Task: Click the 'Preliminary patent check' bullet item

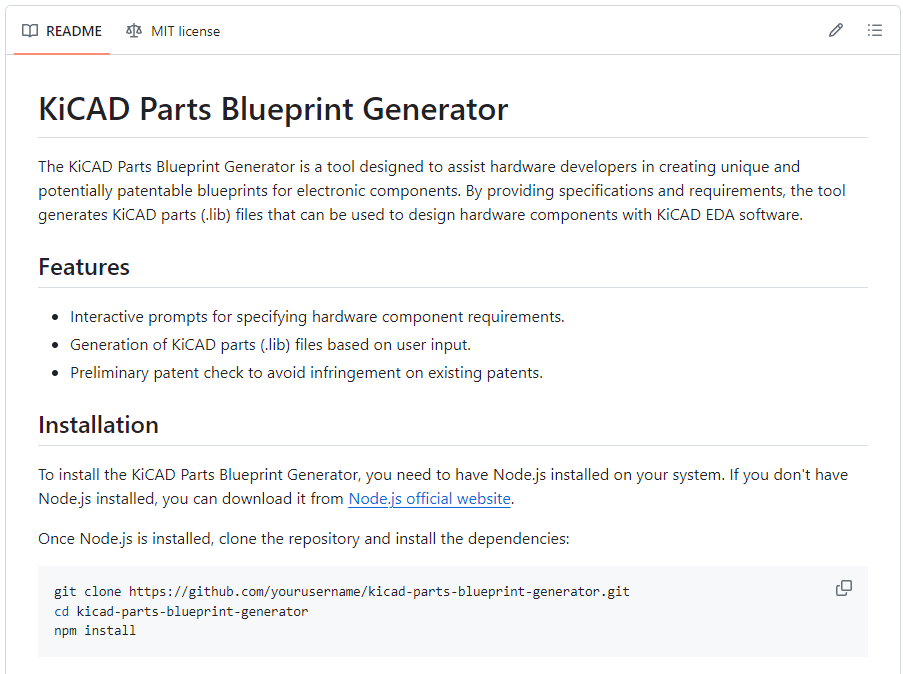Action: tap(306, 373)
